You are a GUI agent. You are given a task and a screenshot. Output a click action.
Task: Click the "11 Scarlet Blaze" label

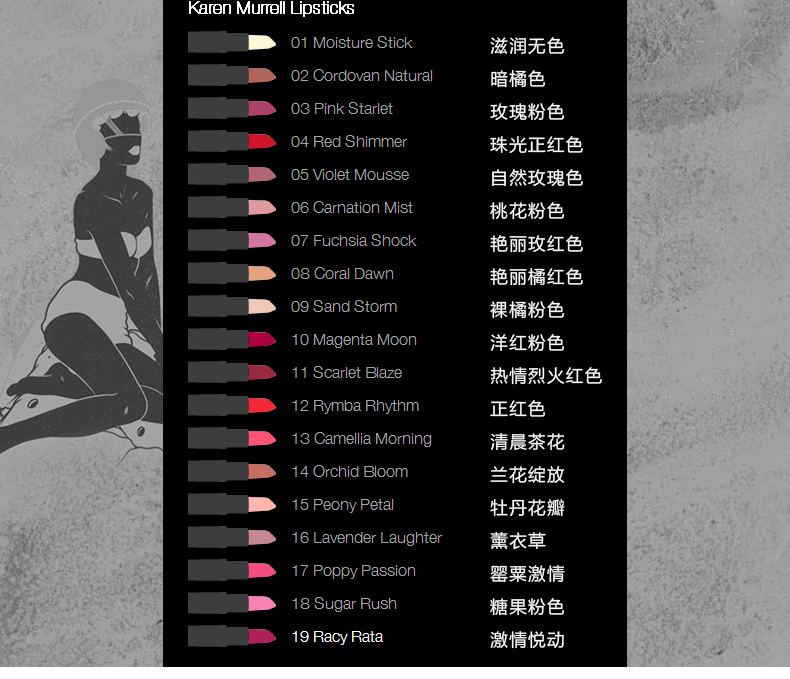pos(347,373)
